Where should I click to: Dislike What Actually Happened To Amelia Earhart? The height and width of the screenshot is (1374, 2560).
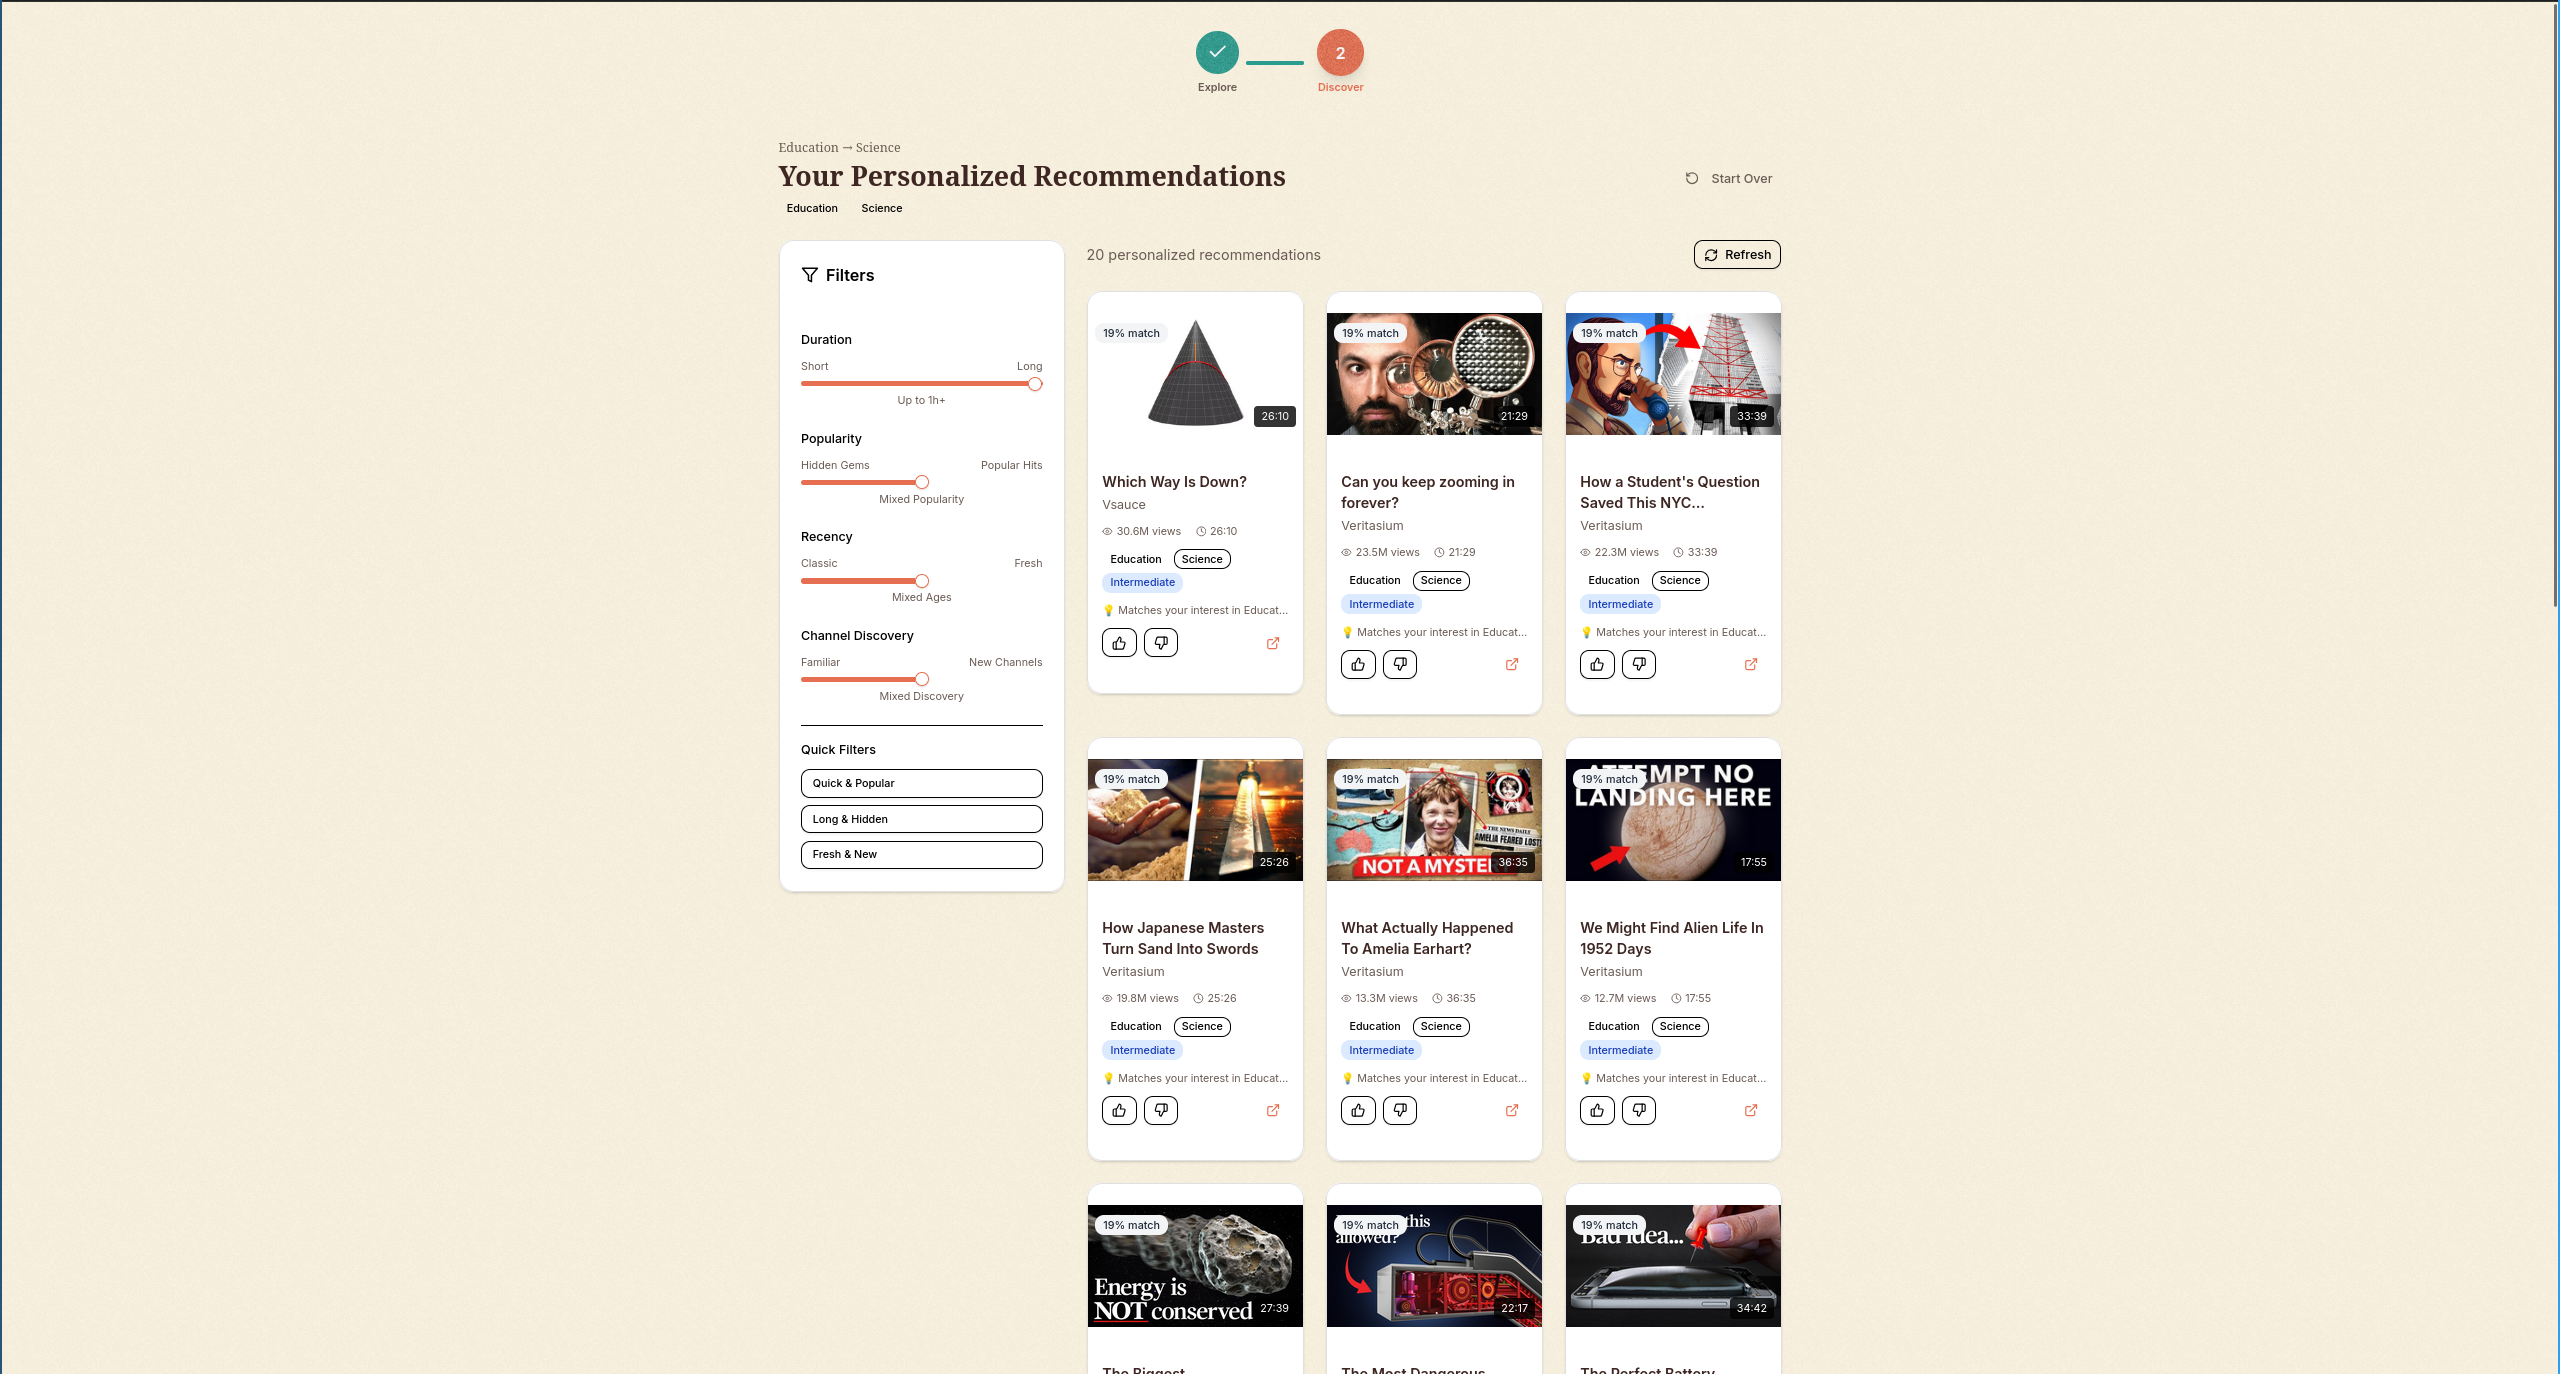(1400, 1111)
